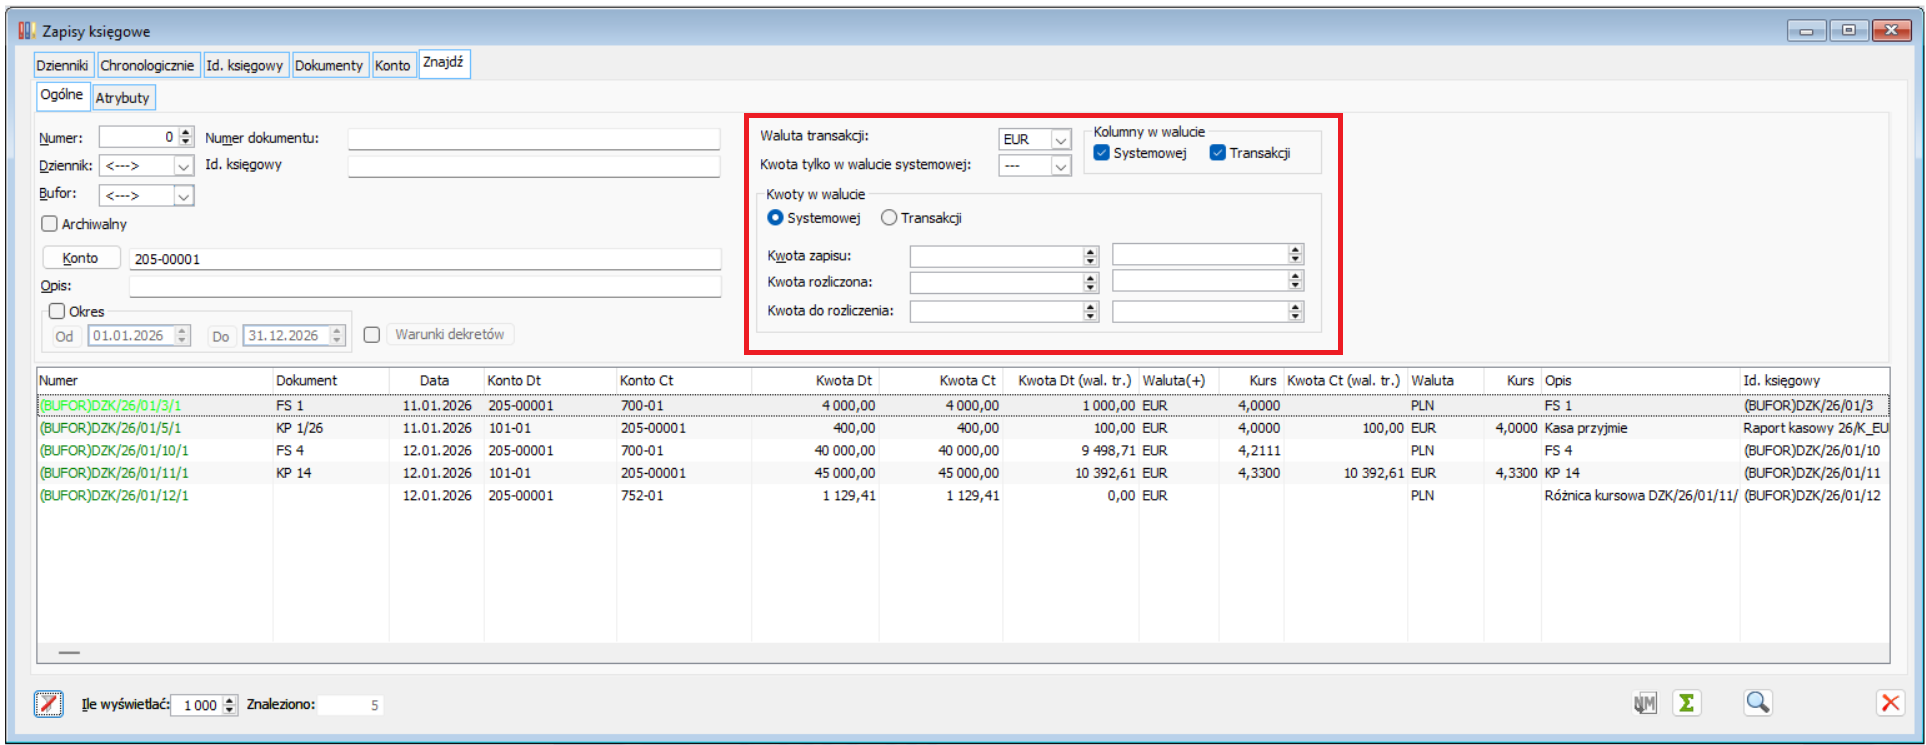This screenshot has height=745, width=1926.
Task: Click the green sigma sum icon
Action: tap(1686, 703)
